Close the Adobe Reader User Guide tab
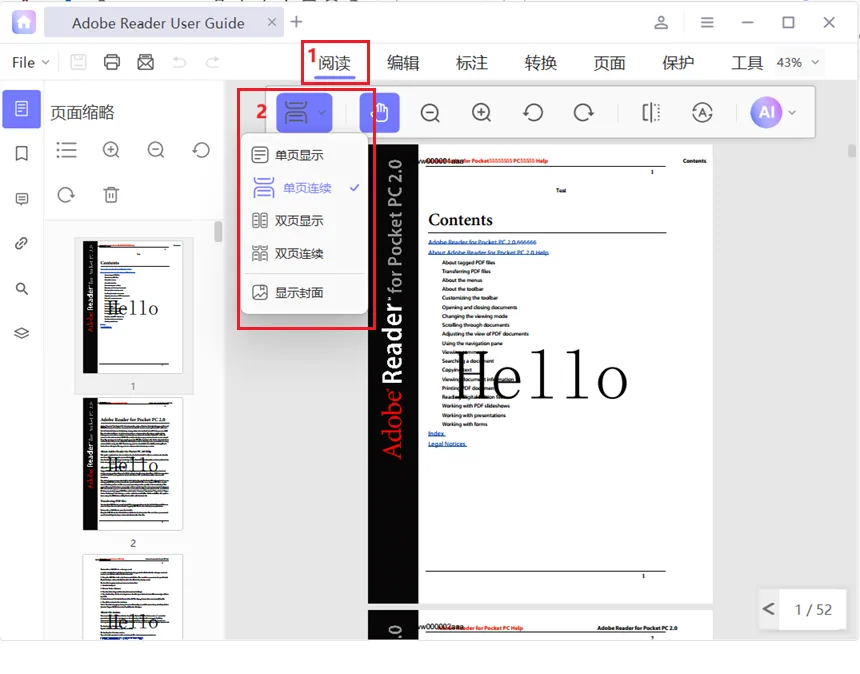The width and height of the screenshot is (860, 674). click(272, 22)
